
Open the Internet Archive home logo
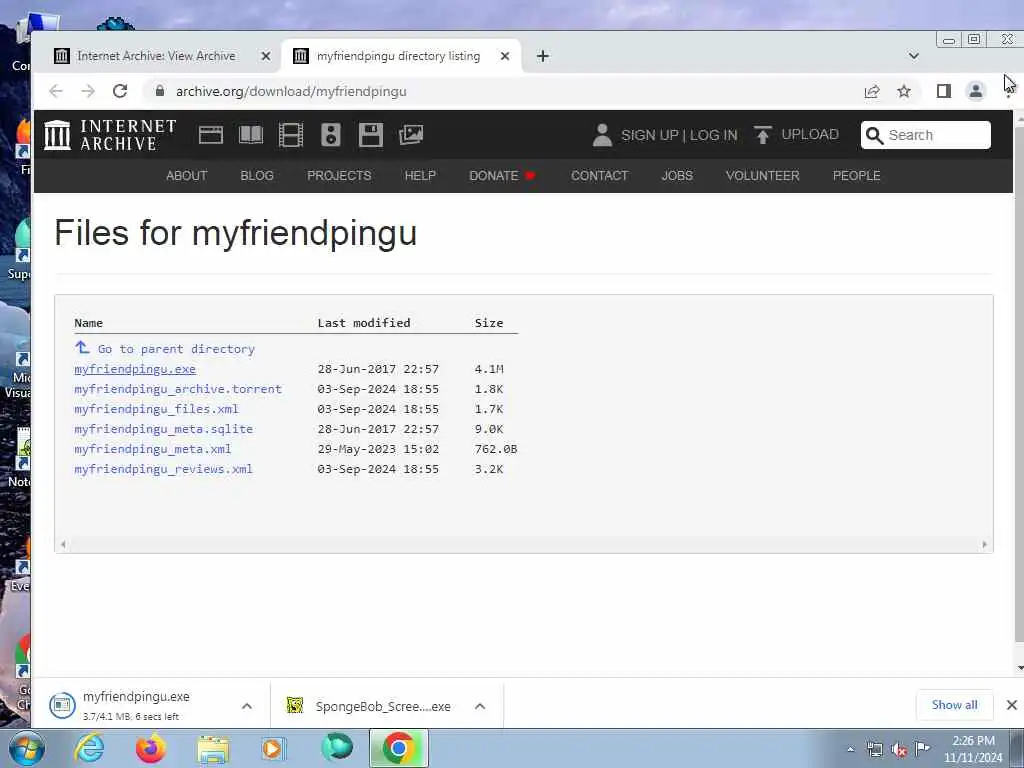coord(110,135)
